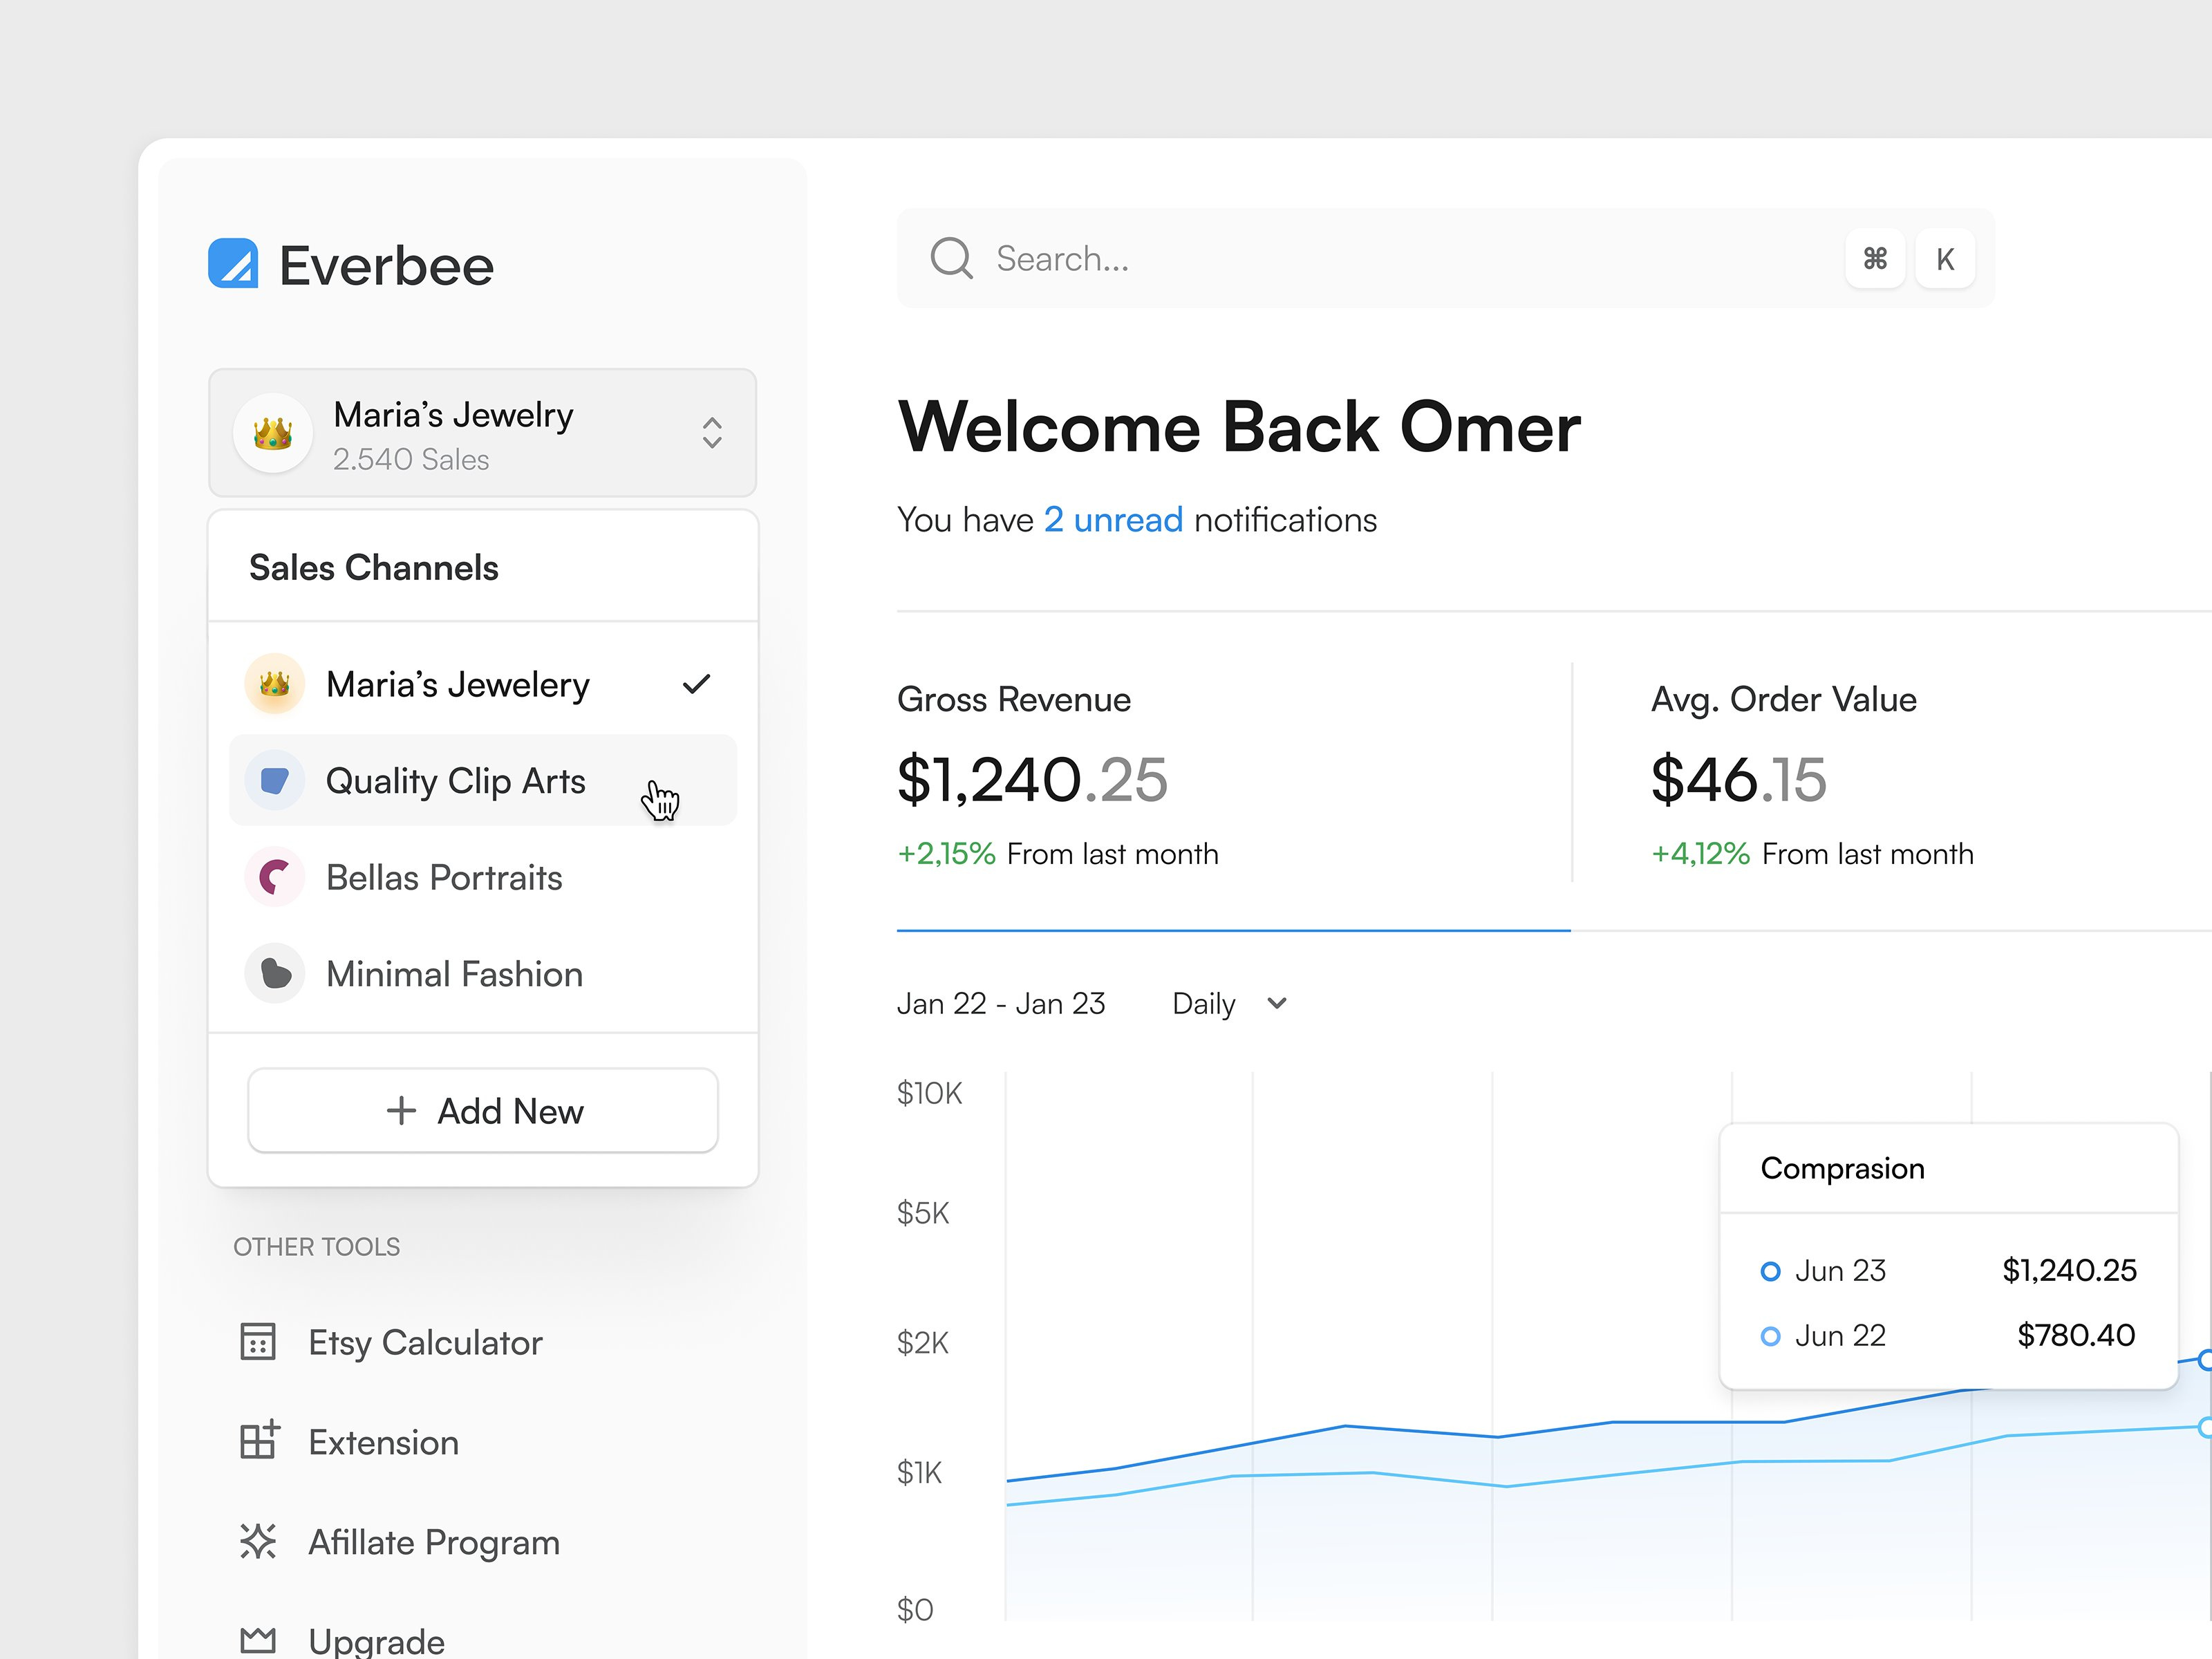Click the K key shortcut badge
The width and height of the screenshot is (2212, 1659).
click(x=1945, y=259)
